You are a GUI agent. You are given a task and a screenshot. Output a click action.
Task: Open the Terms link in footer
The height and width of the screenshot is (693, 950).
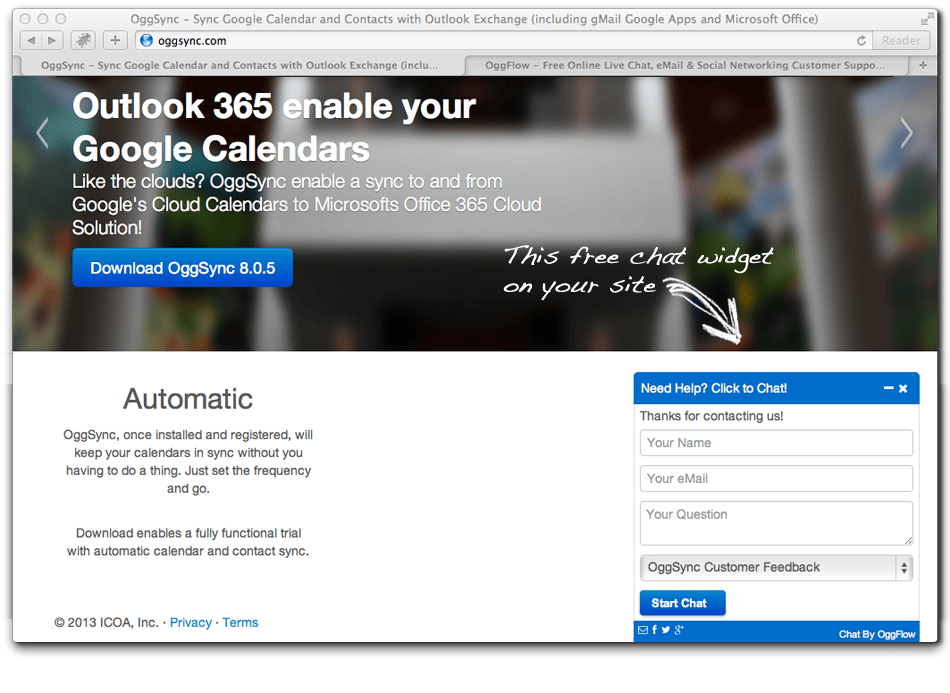click(x=240, y=623)
